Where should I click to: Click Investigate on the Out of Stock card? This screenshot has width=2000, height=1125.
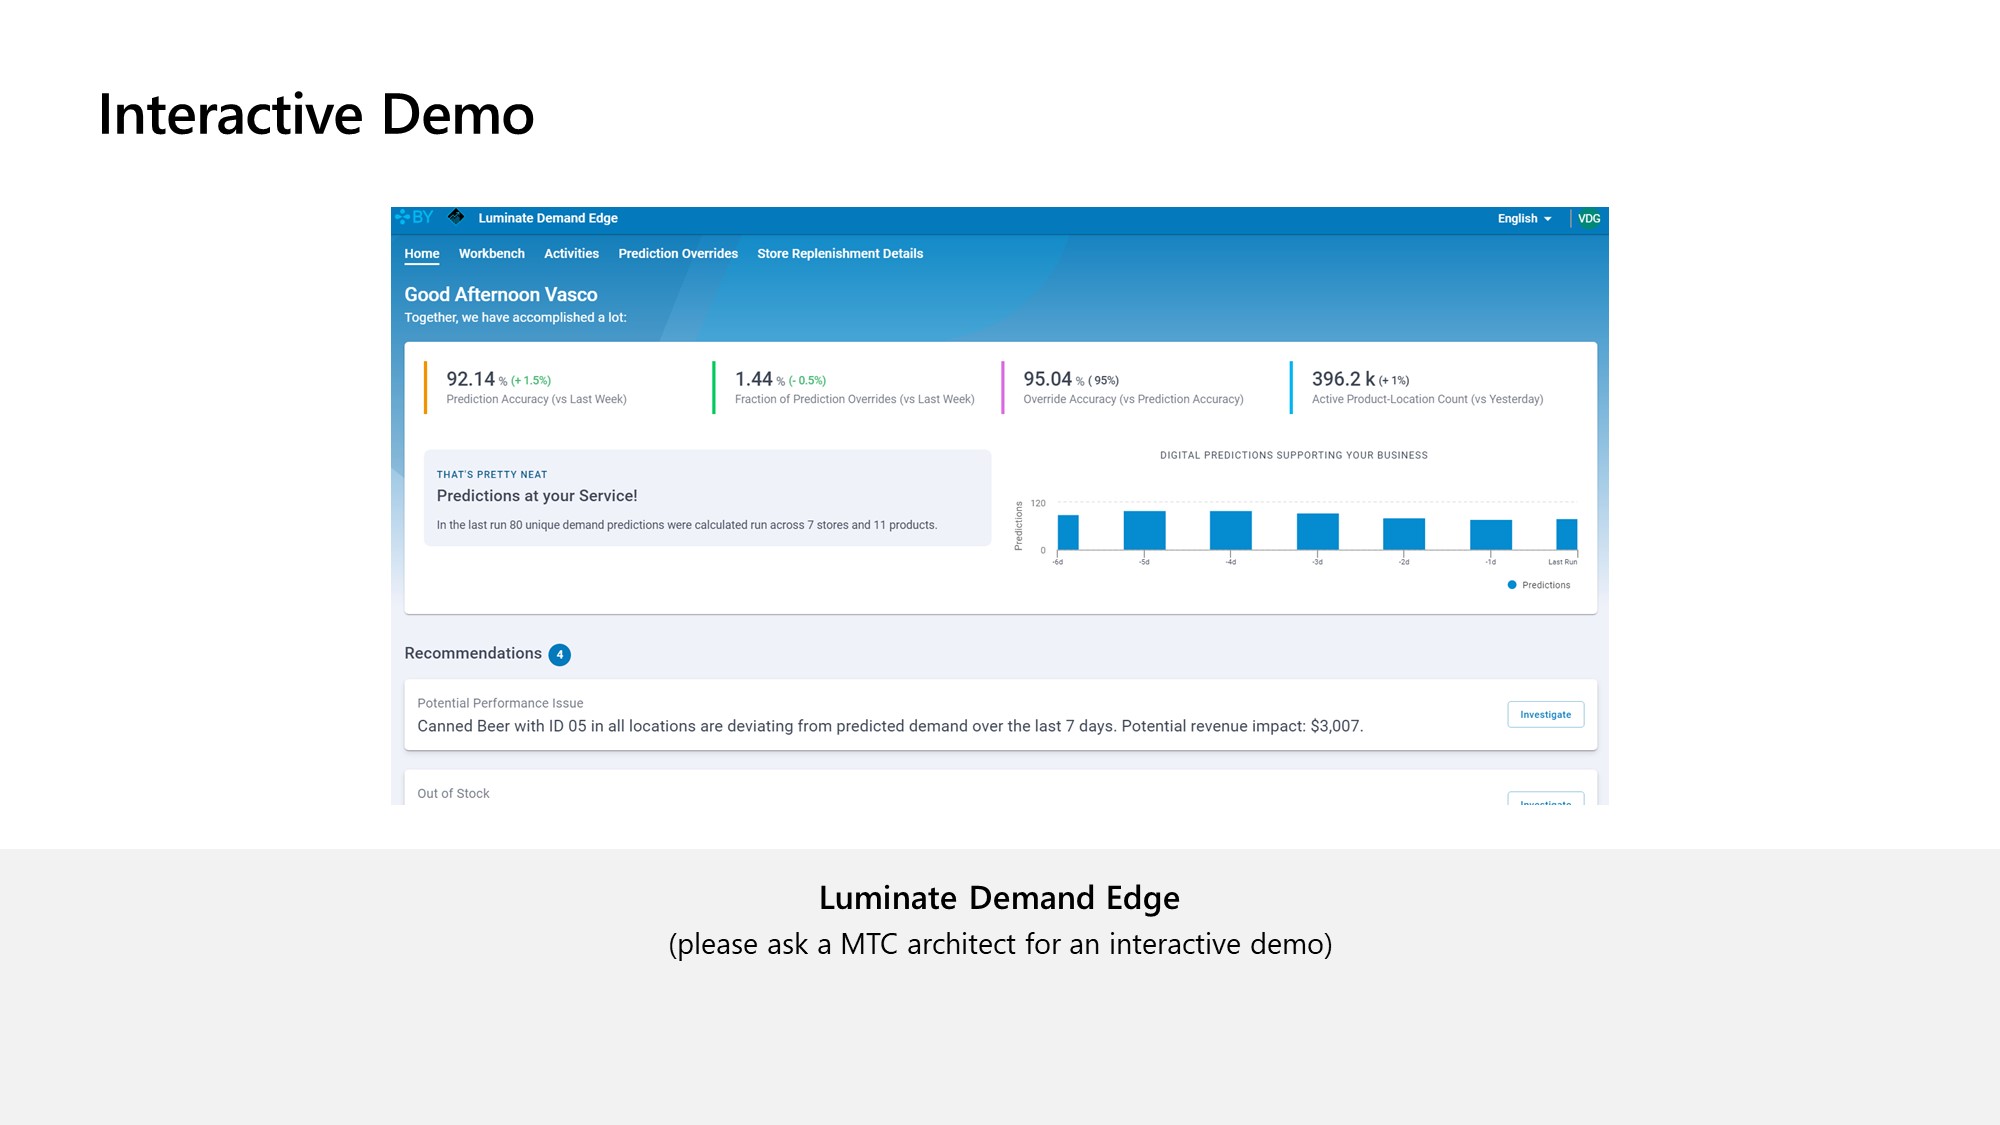pos(1545,800)
